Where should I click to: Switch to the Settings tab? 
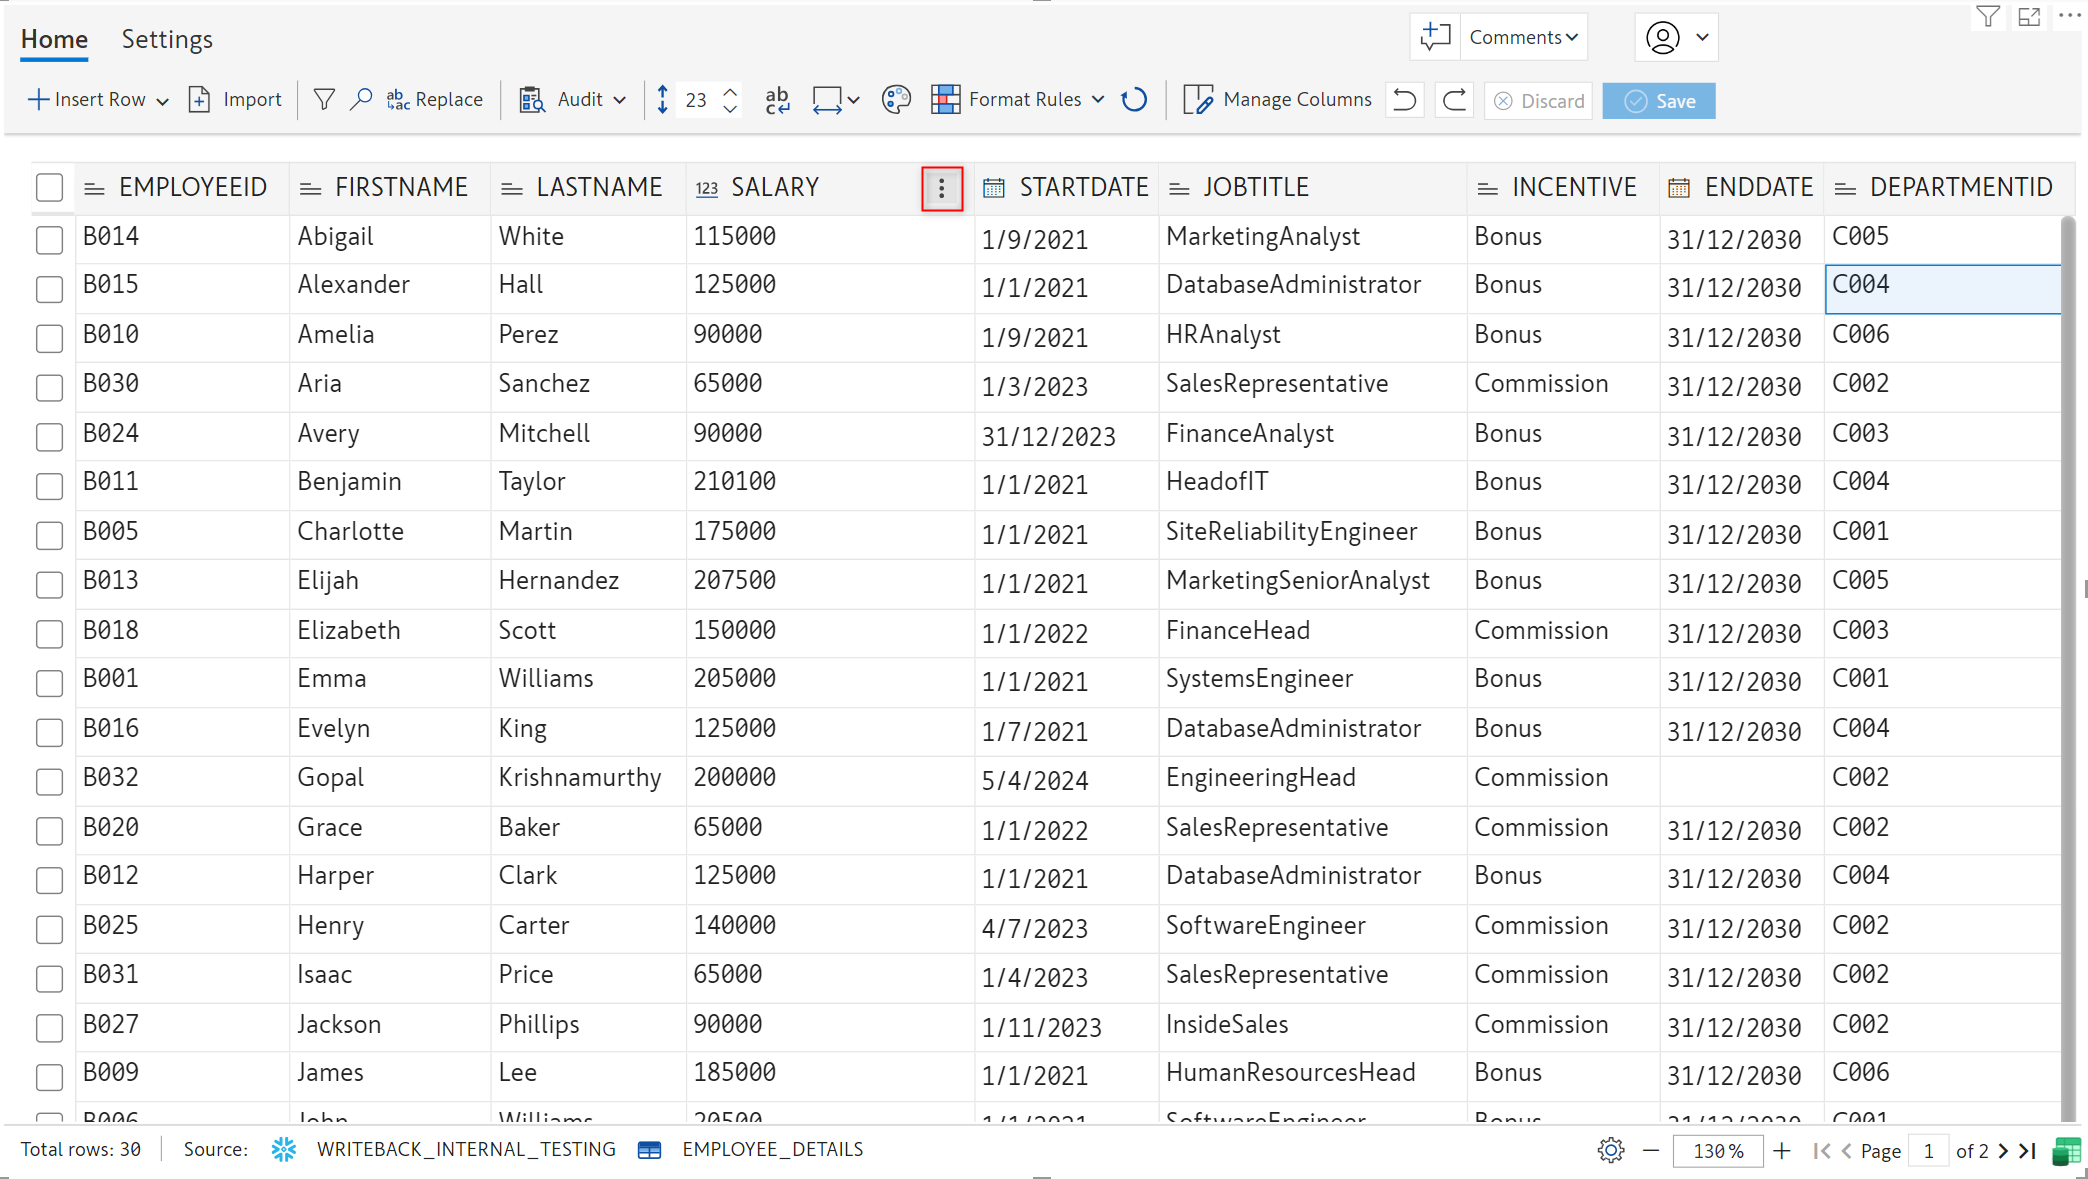pos(167,39)
